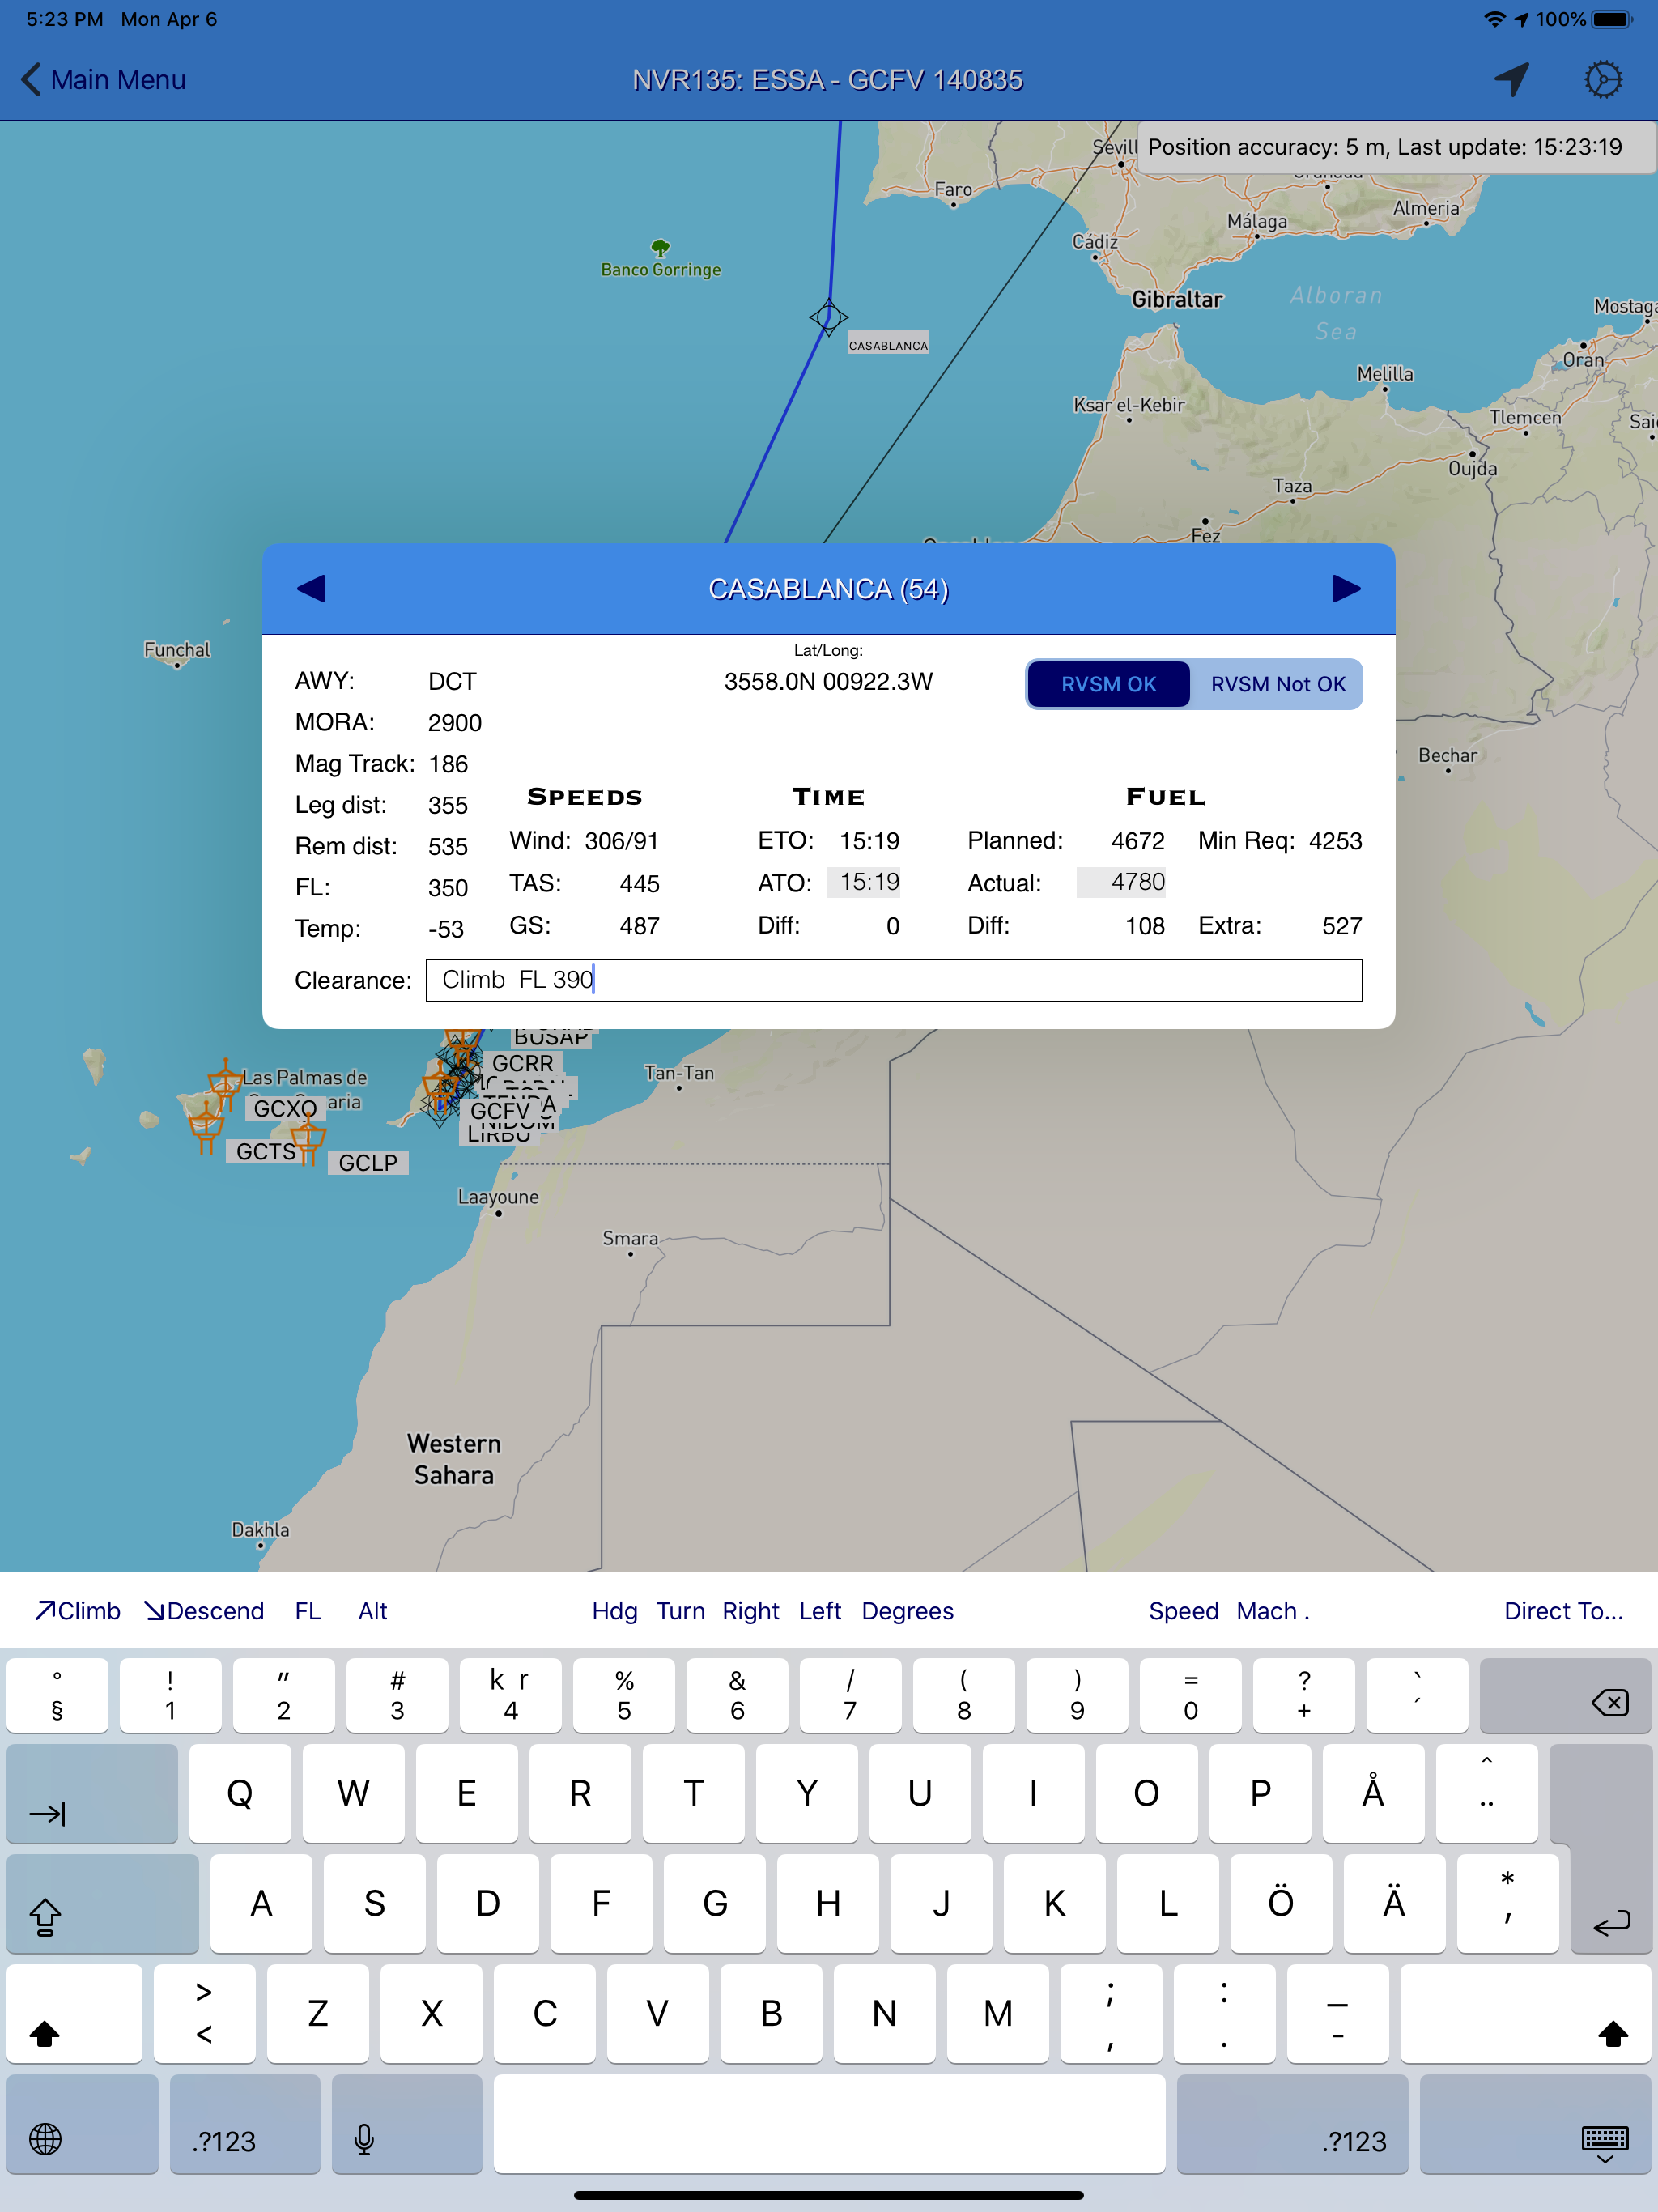Insert the Climb clearance shortcut
1658x2212 pixels.
pyautogui.click(x=78, y=1611)
